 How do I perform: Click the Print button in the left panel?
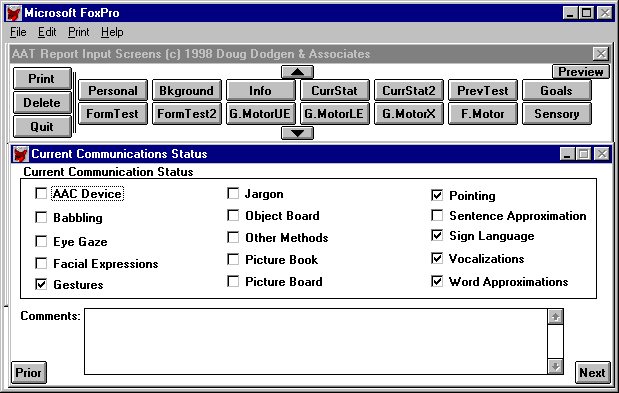click(42, 79)
